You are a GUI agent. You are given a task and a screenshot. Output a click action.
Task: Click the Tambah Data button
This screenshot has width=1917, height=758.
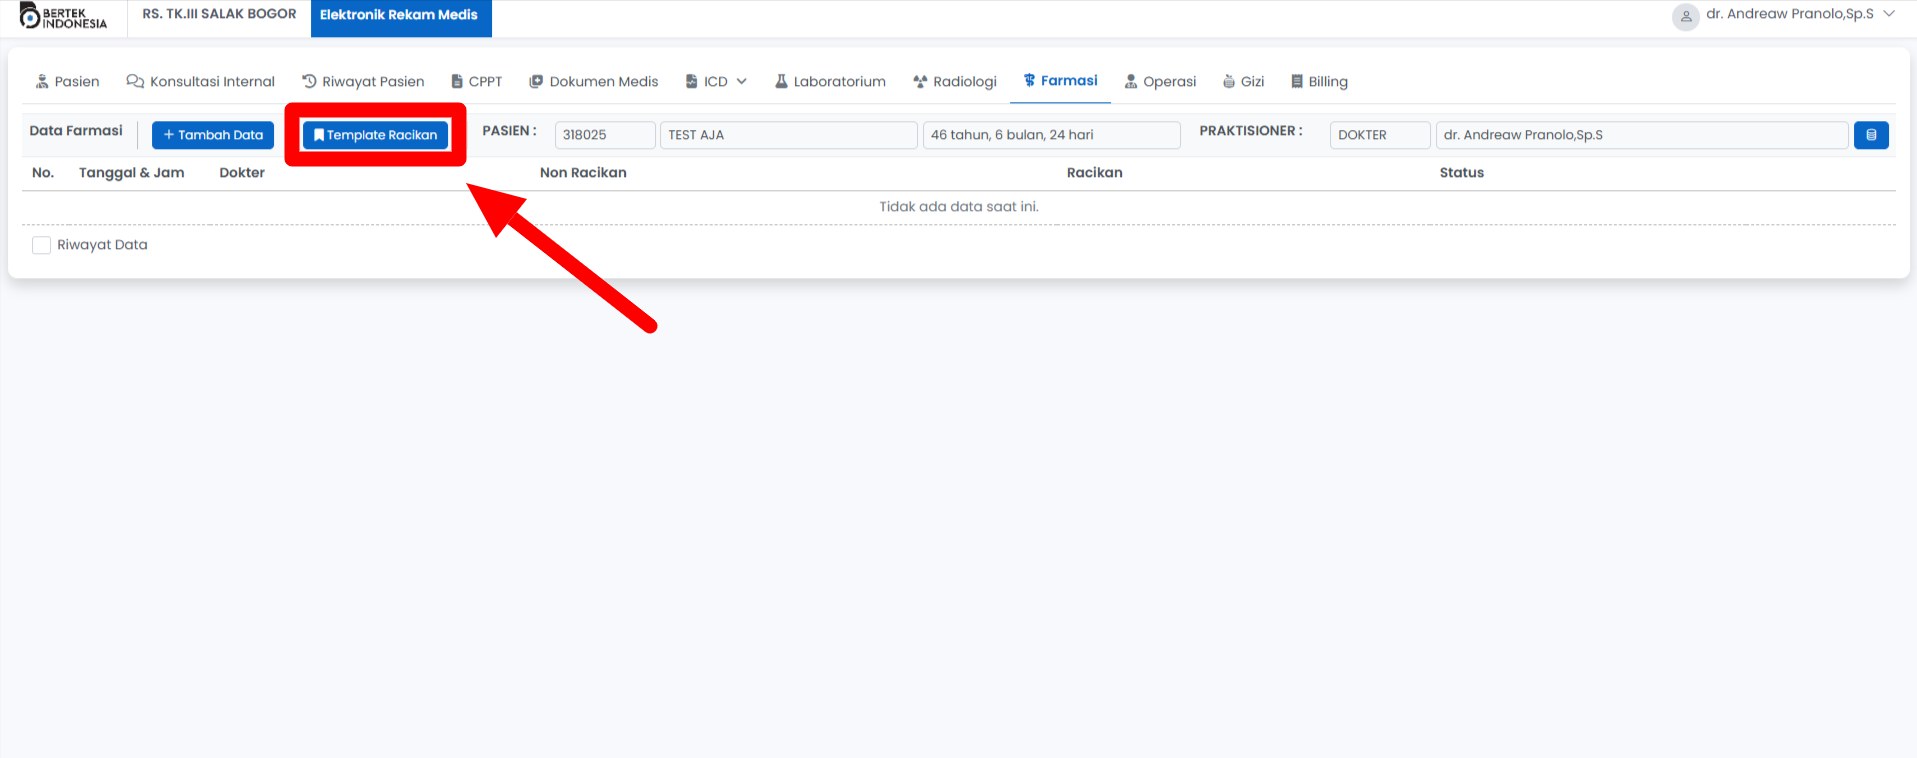pos(213,135)
